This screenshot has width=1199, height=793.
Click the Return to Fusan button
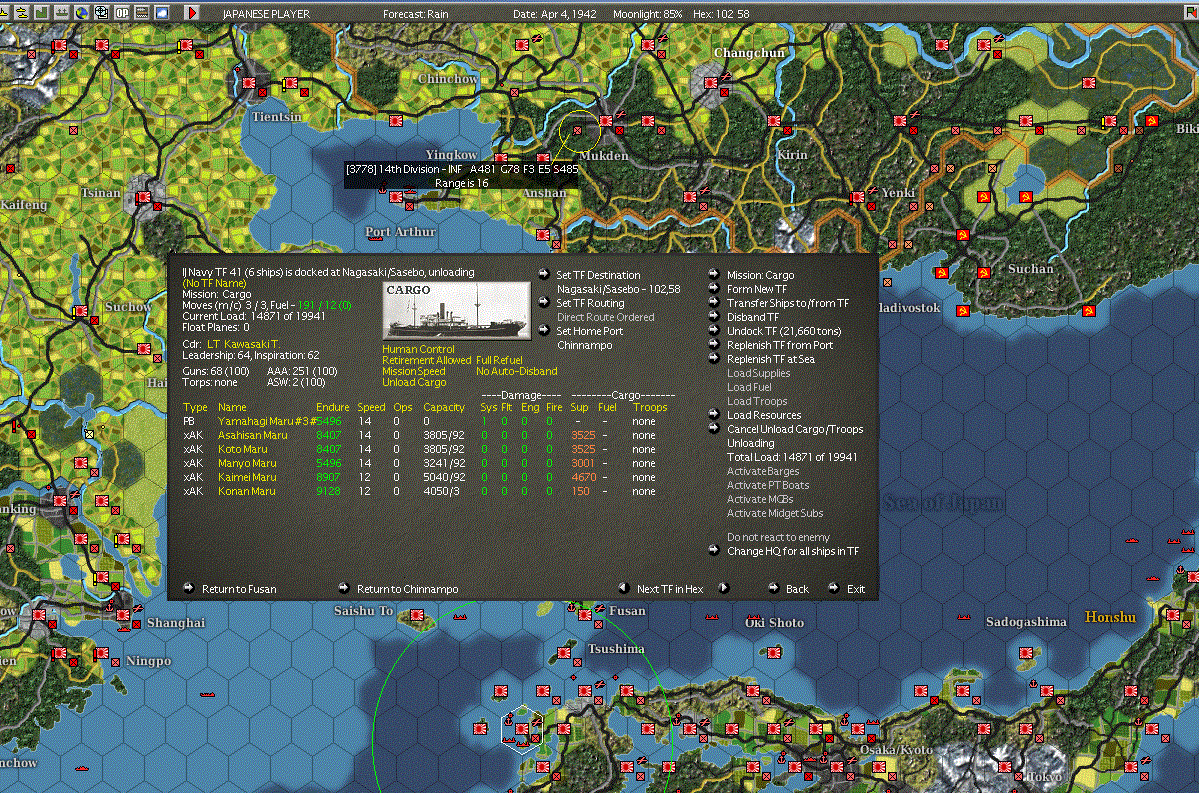point(239,590)
